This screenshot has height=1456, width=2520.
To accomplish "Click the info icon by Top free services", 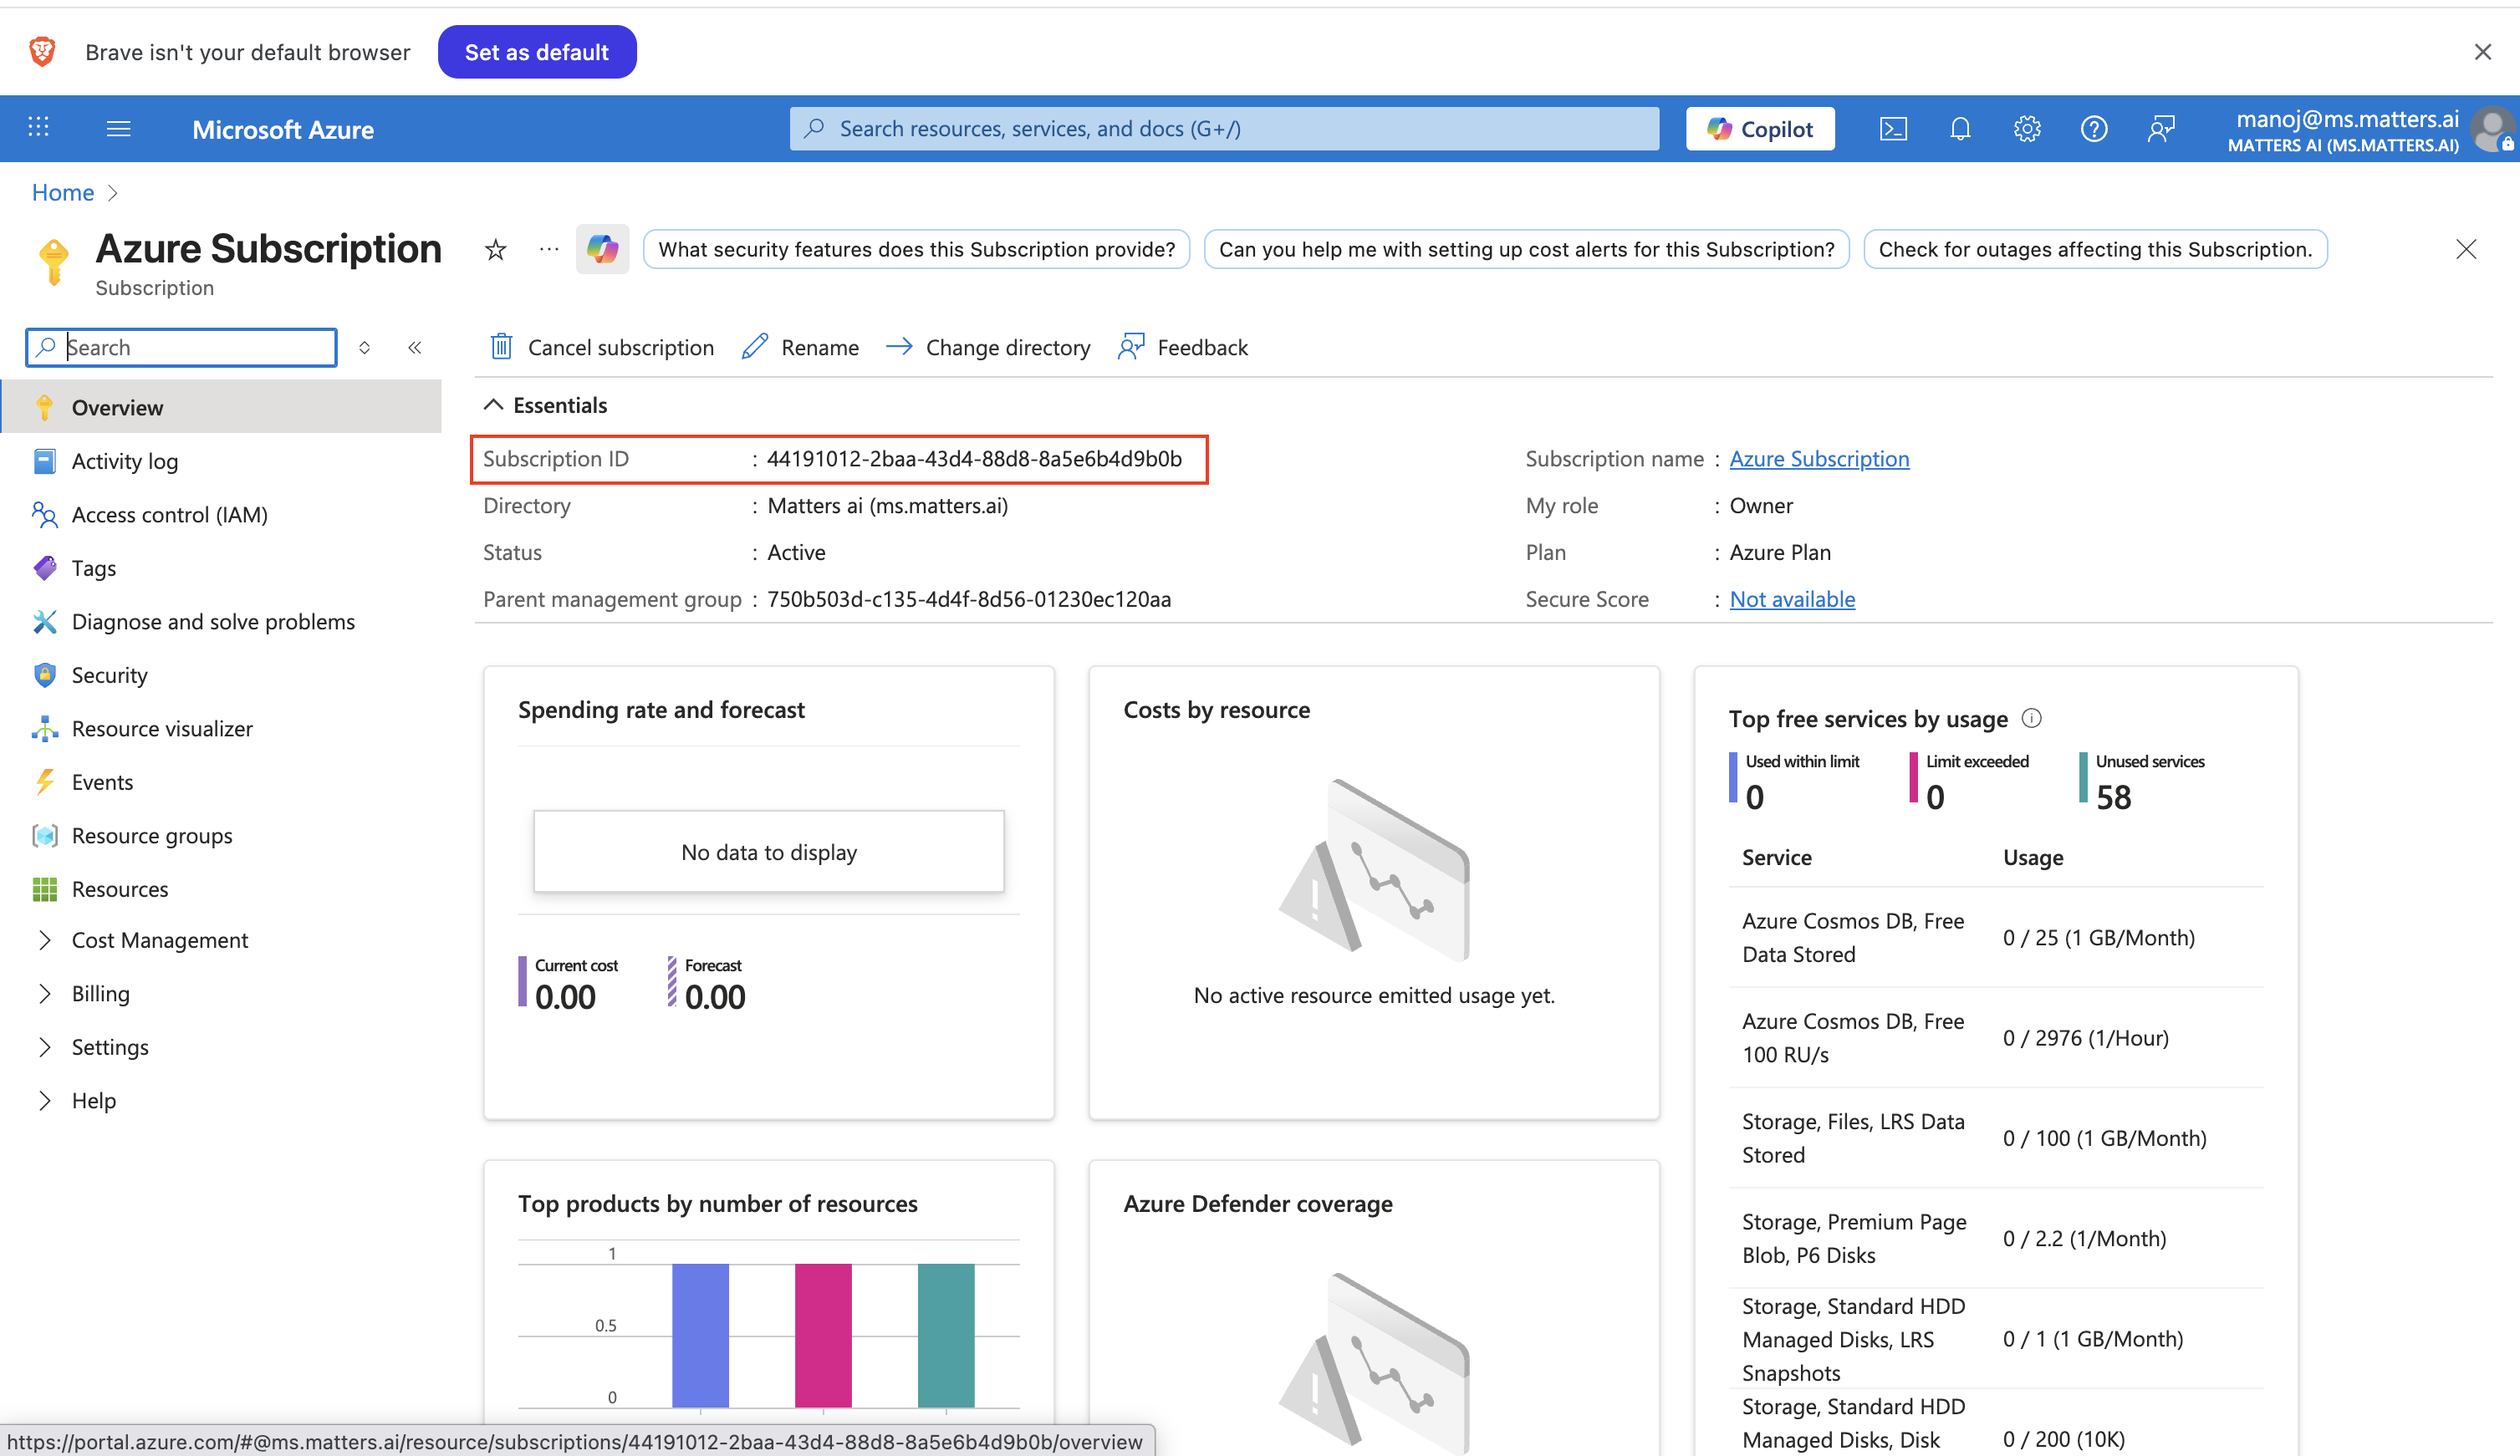I will (x=2032, y=718).
